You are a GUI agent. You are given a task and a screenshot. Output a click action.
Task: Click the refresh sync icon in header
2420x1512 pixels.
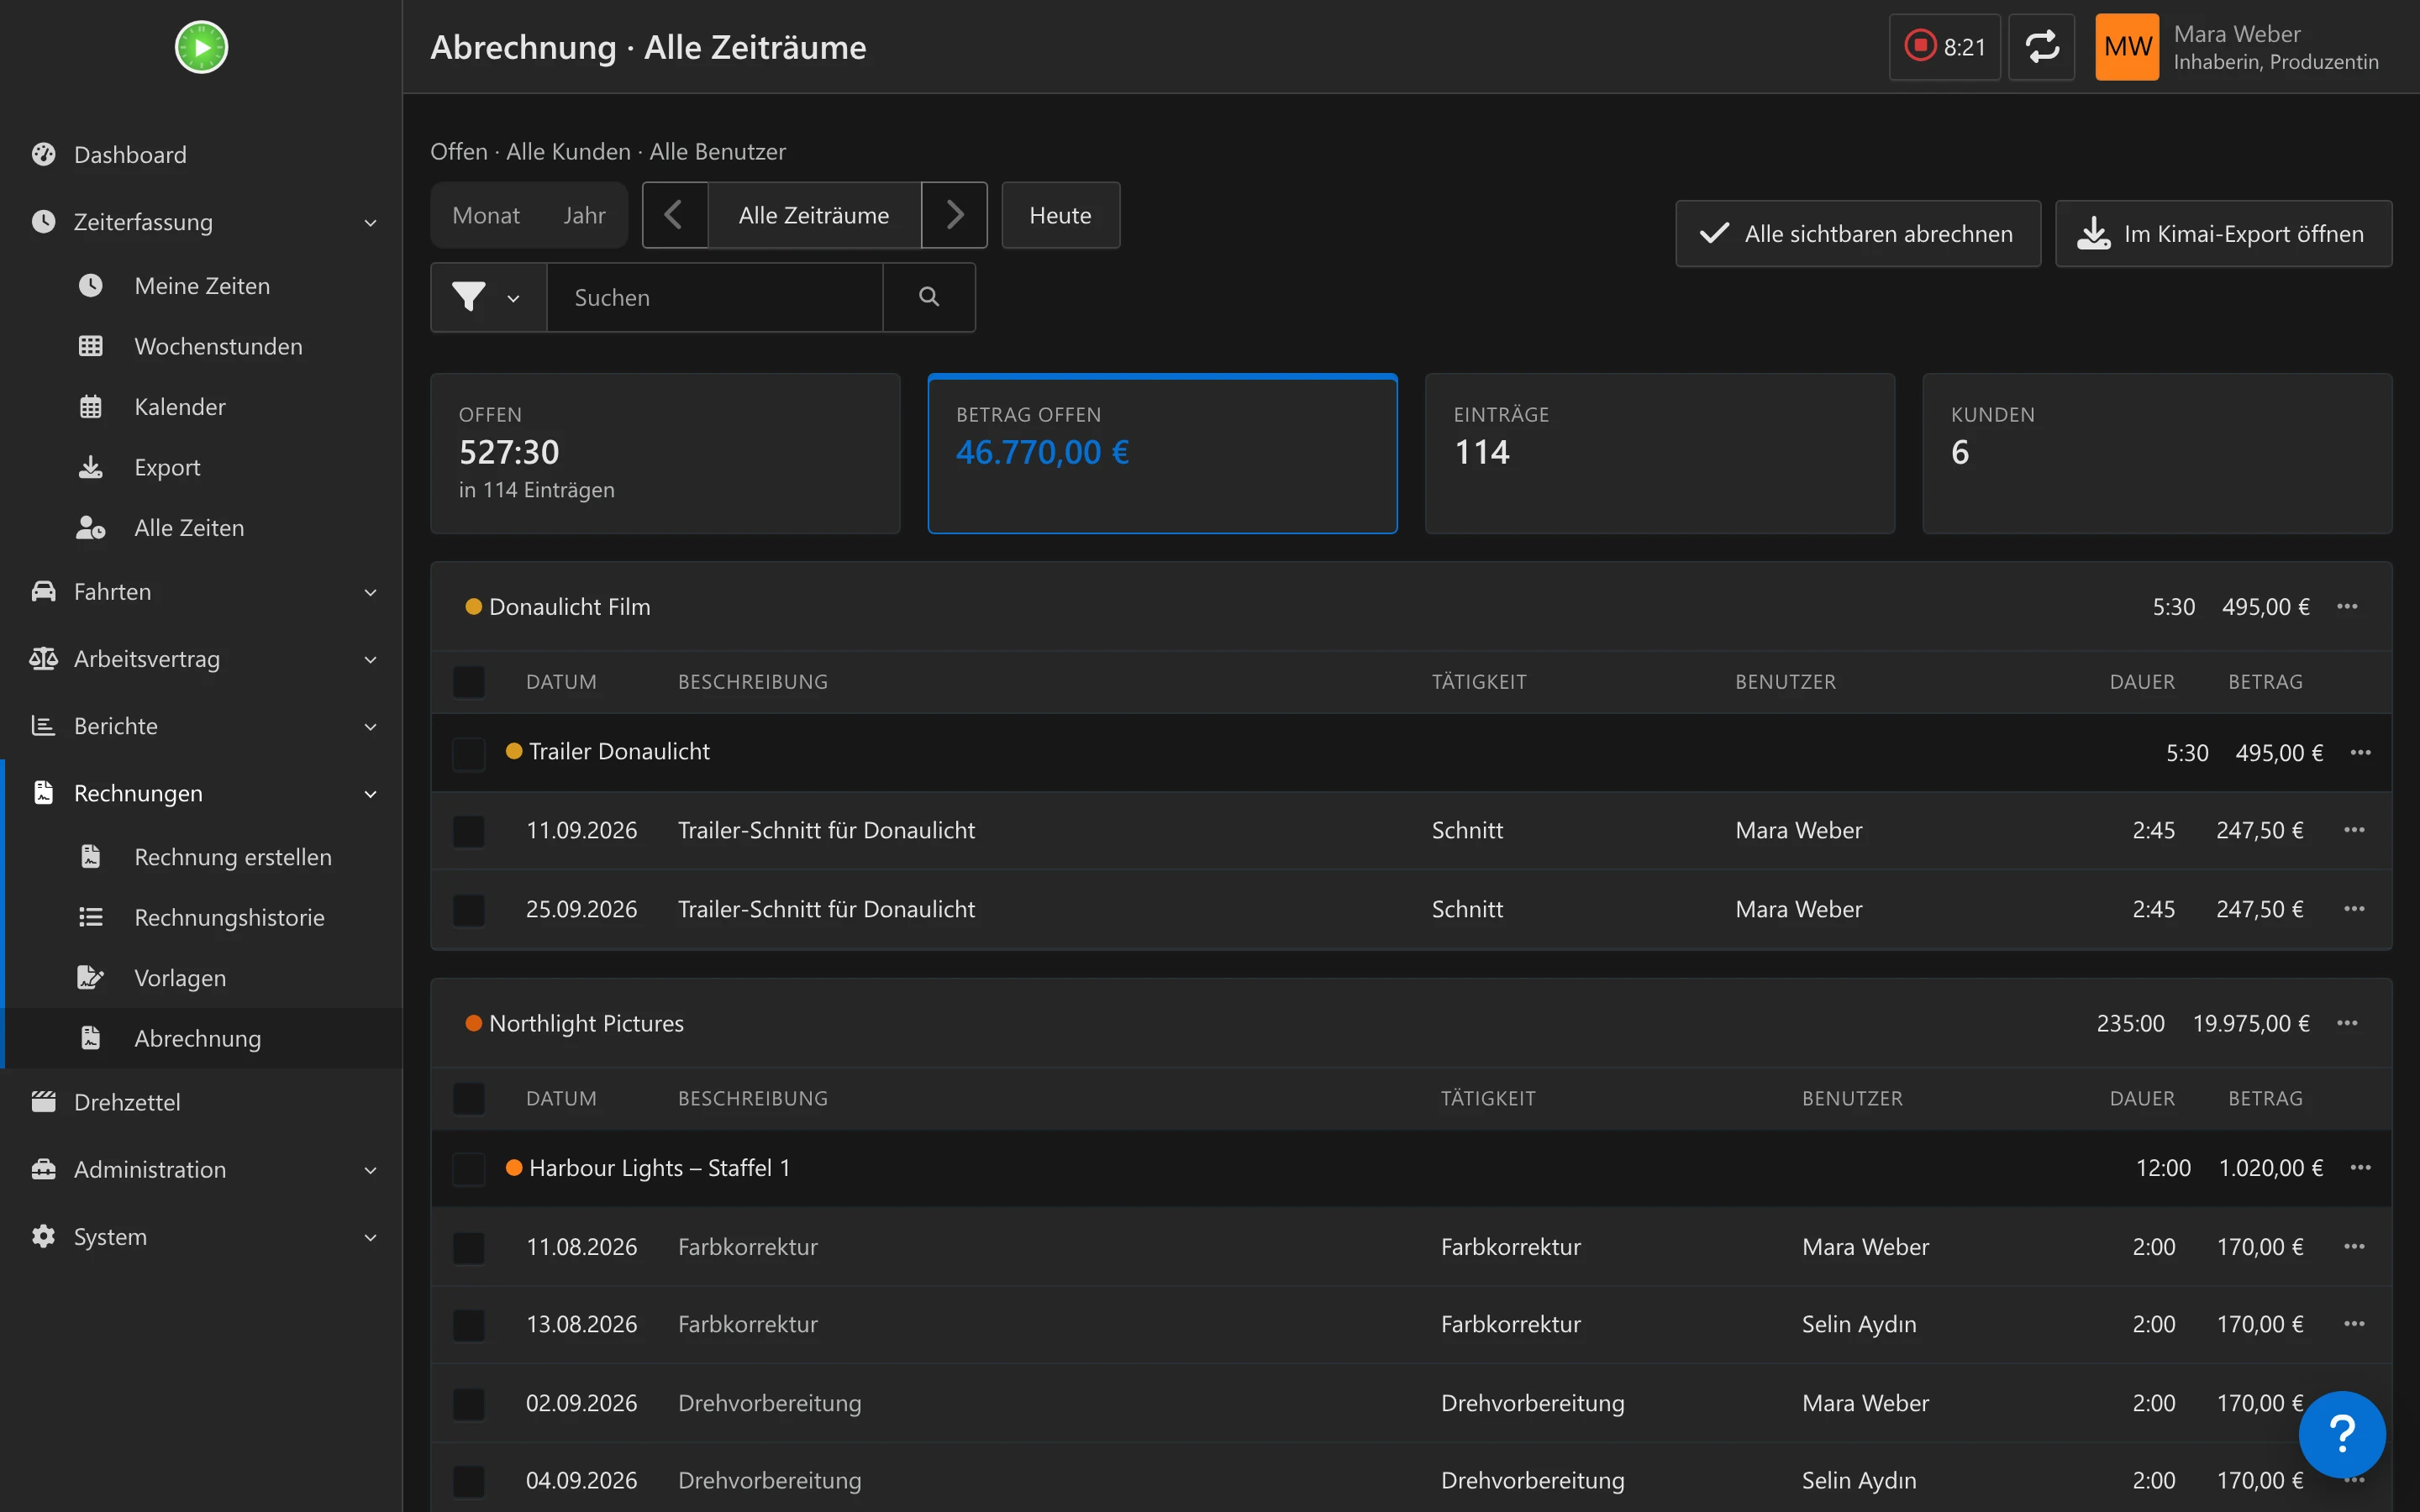[2042, 47]
